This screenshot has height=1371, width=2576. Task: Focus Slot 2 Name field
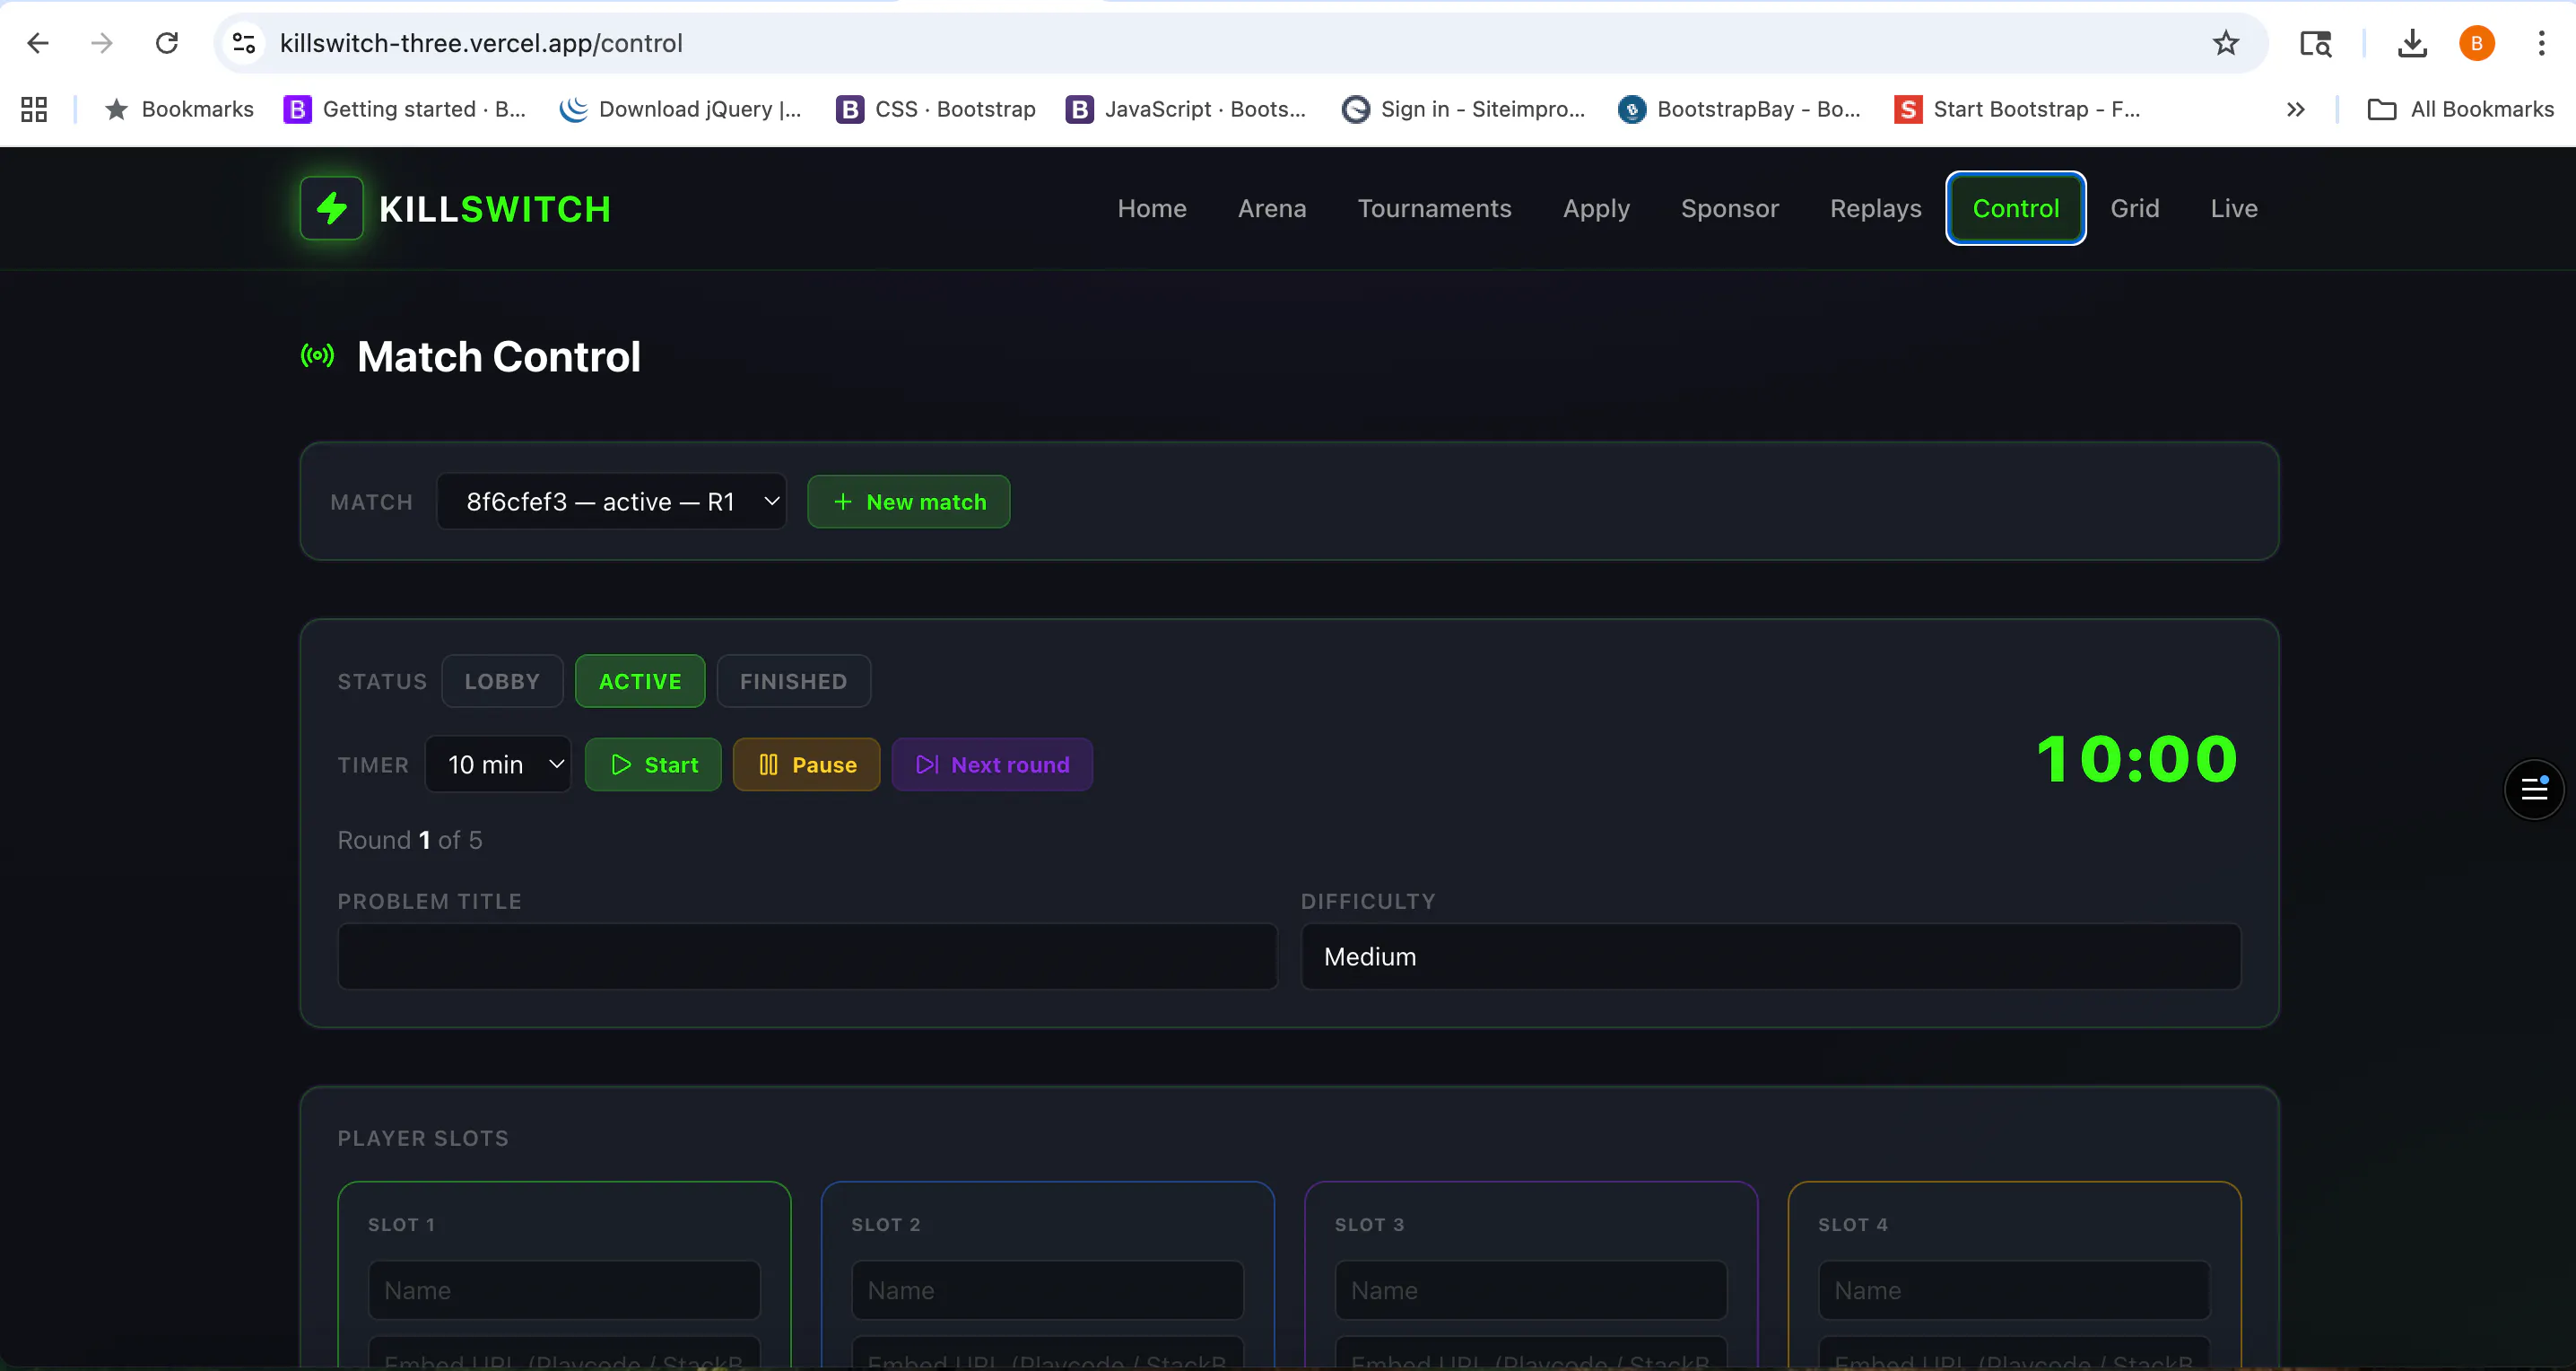pos(1047,1290)
